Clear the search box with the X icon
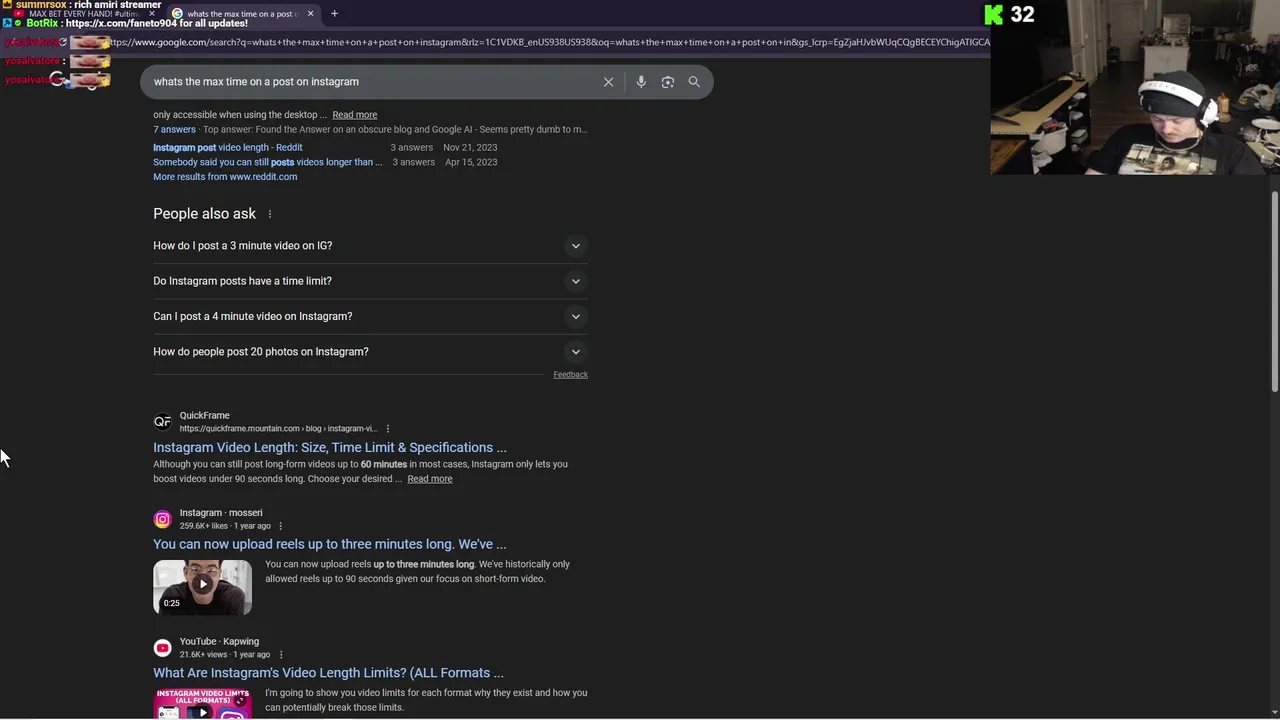The height and width of the screenshot is (720, 1280). [608, 82]
